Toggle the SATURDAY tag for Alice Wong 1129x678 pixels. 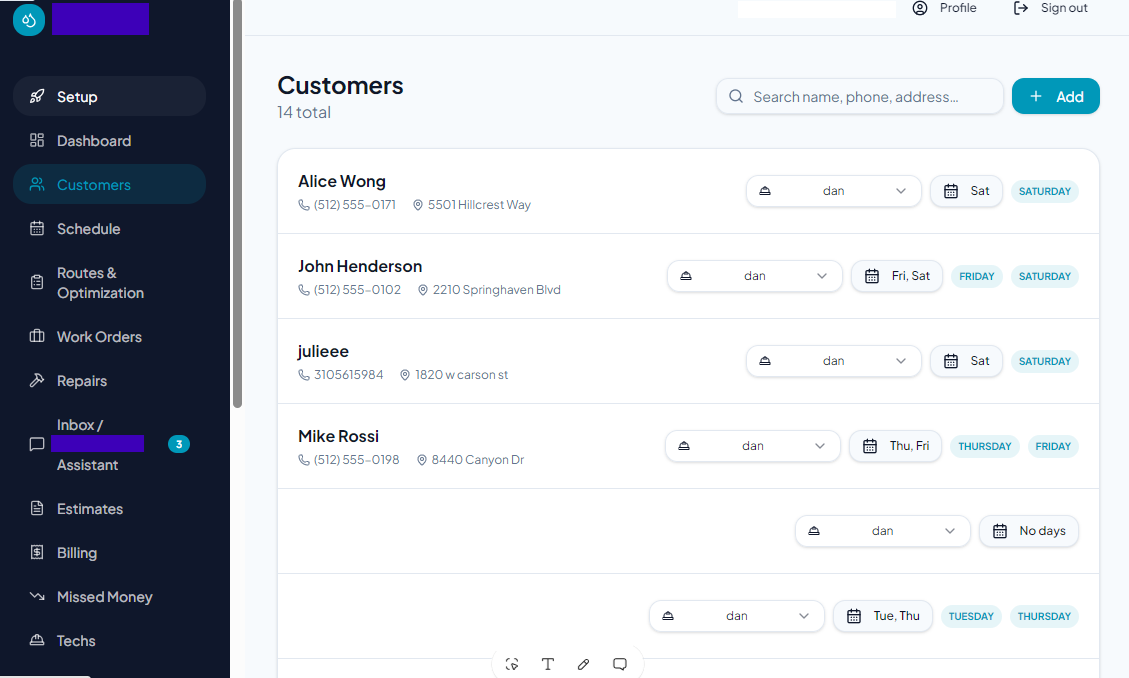point(1044,191)
